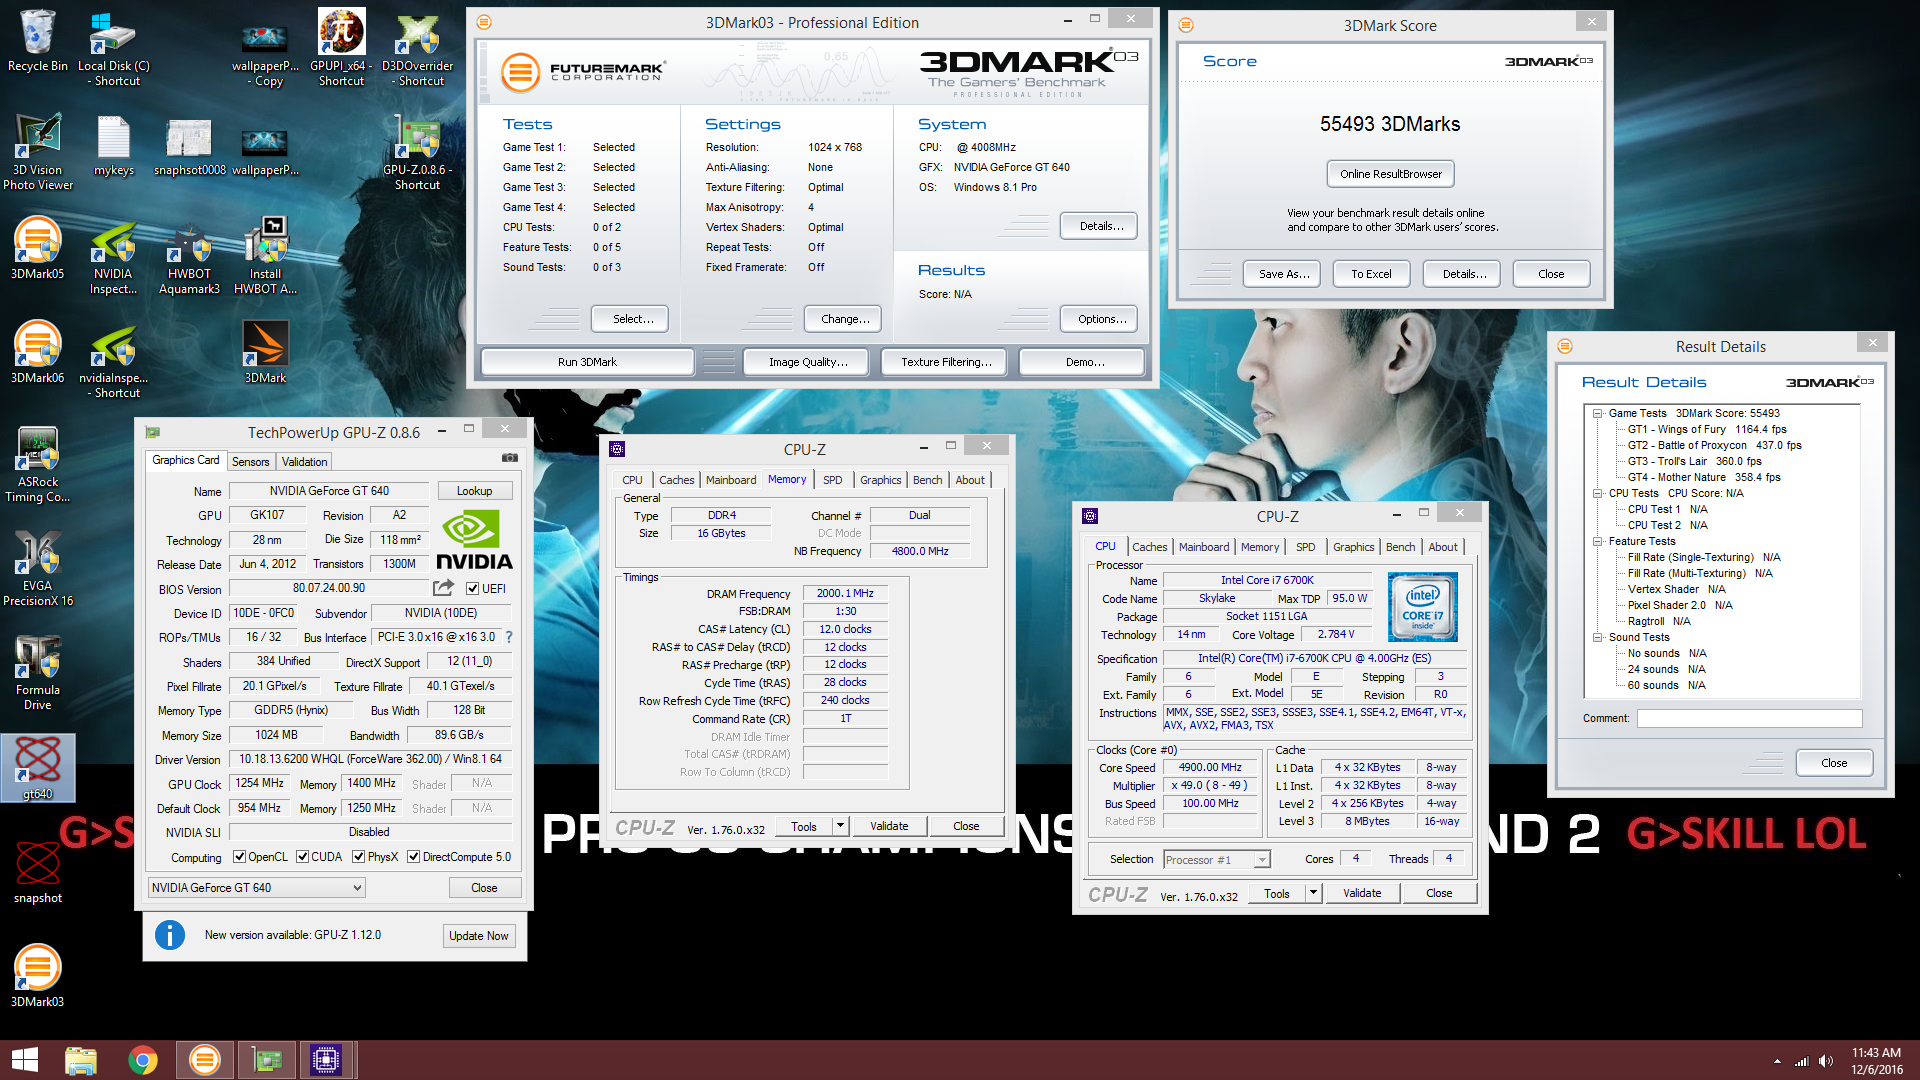Viewport: 1920px width, 1080px height.
Task: Open SPD tab in CPU-Z memory window
Action: (x=832, y=480)
